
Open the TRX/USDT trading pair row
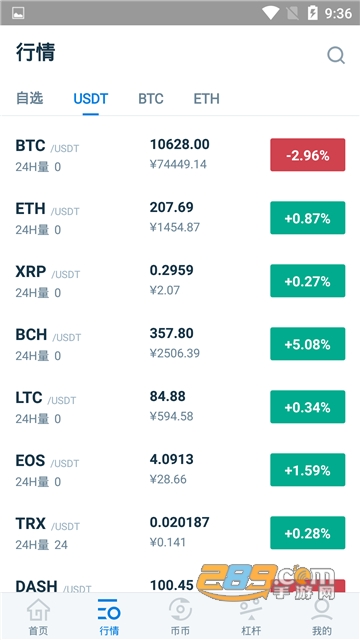pyautogui.click(x=180, y=533)
